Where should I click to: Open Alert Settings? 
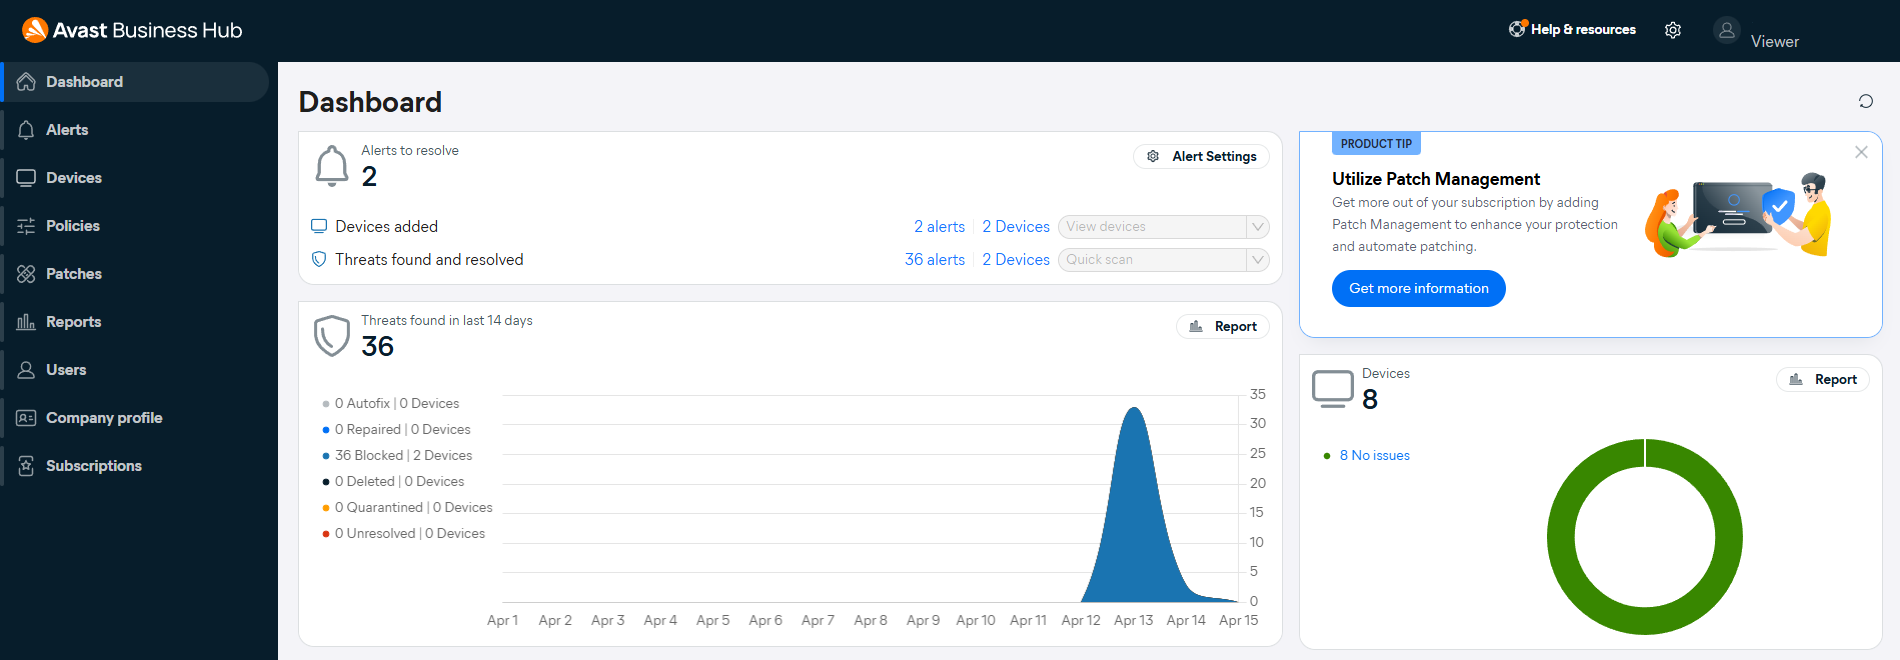(x=1201, y=156)
